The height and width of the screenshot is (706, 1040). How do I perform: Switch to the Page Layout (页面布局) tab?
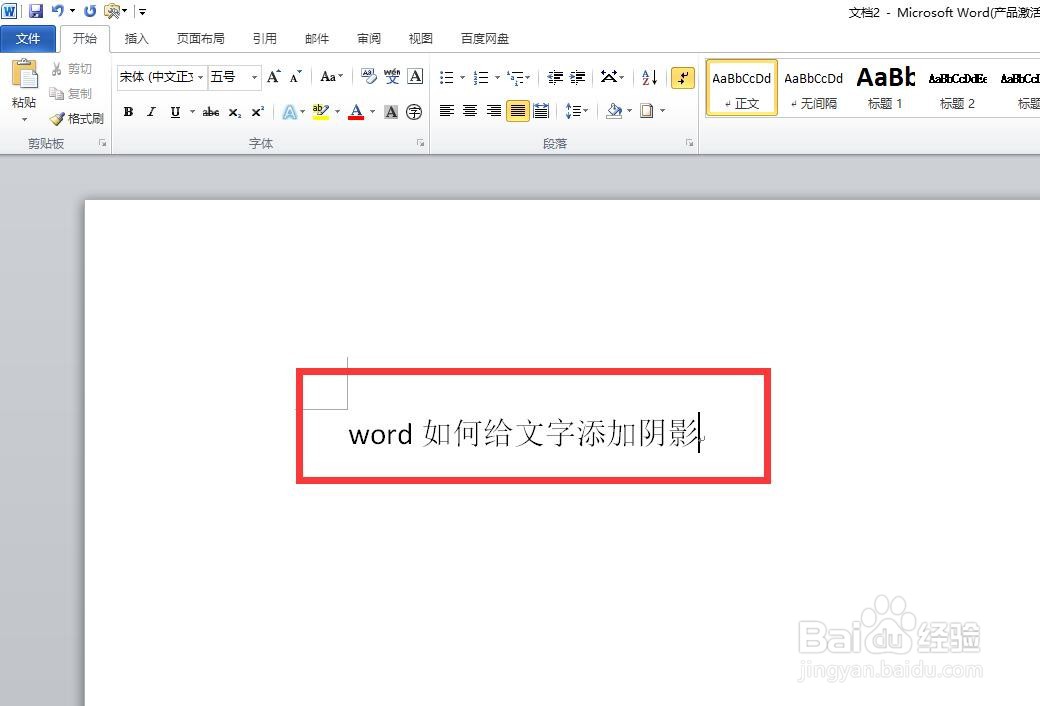200,38
